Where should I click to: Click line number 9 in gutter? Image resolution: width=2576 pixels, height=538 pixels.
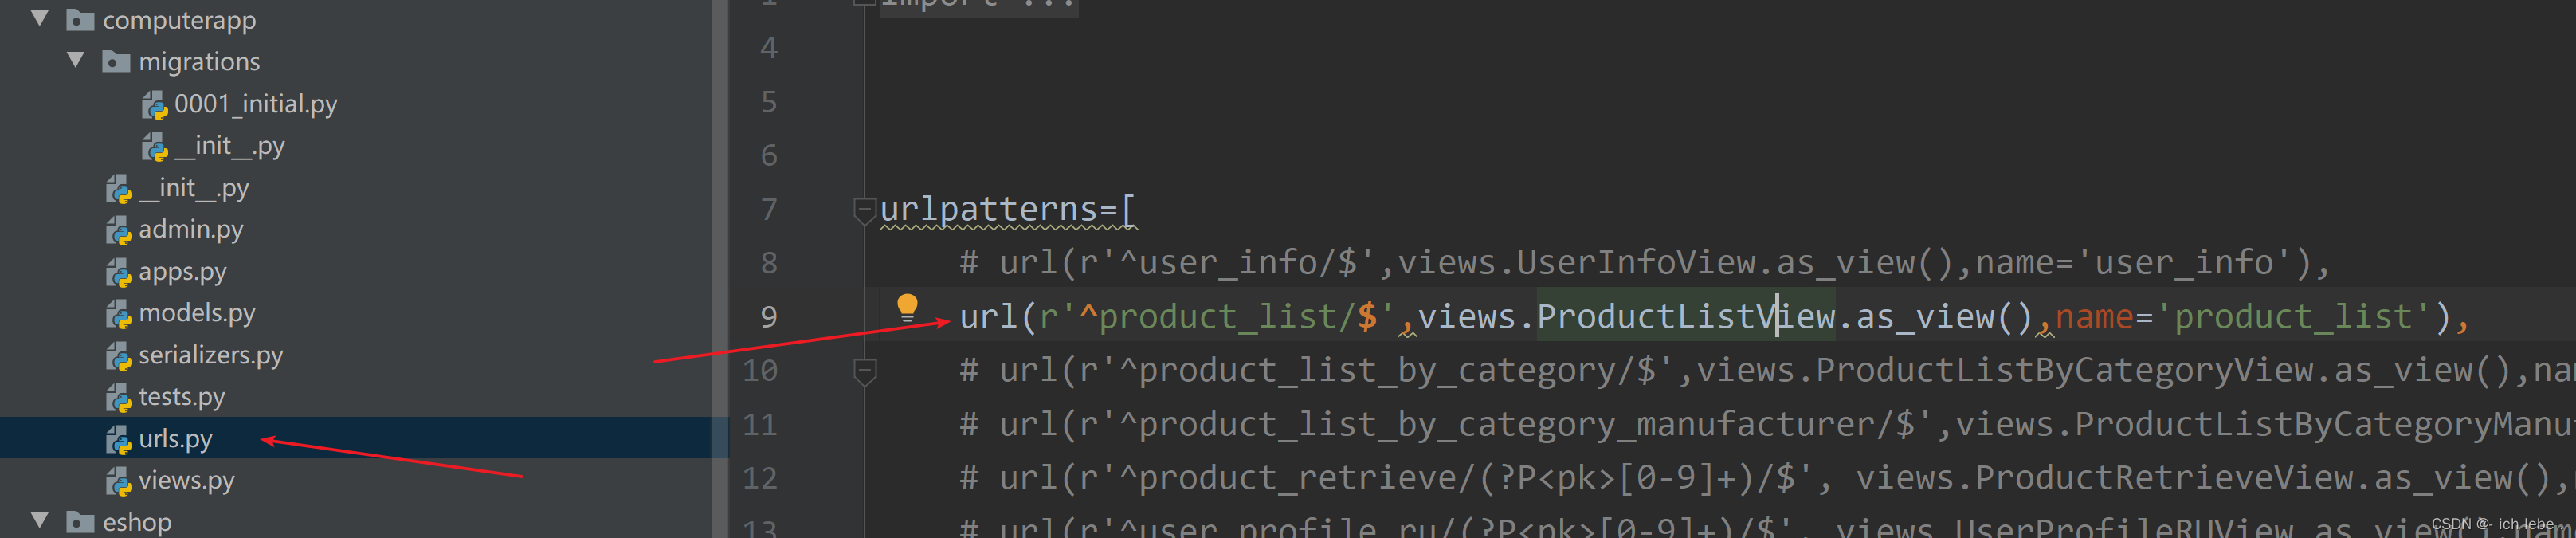768,317
